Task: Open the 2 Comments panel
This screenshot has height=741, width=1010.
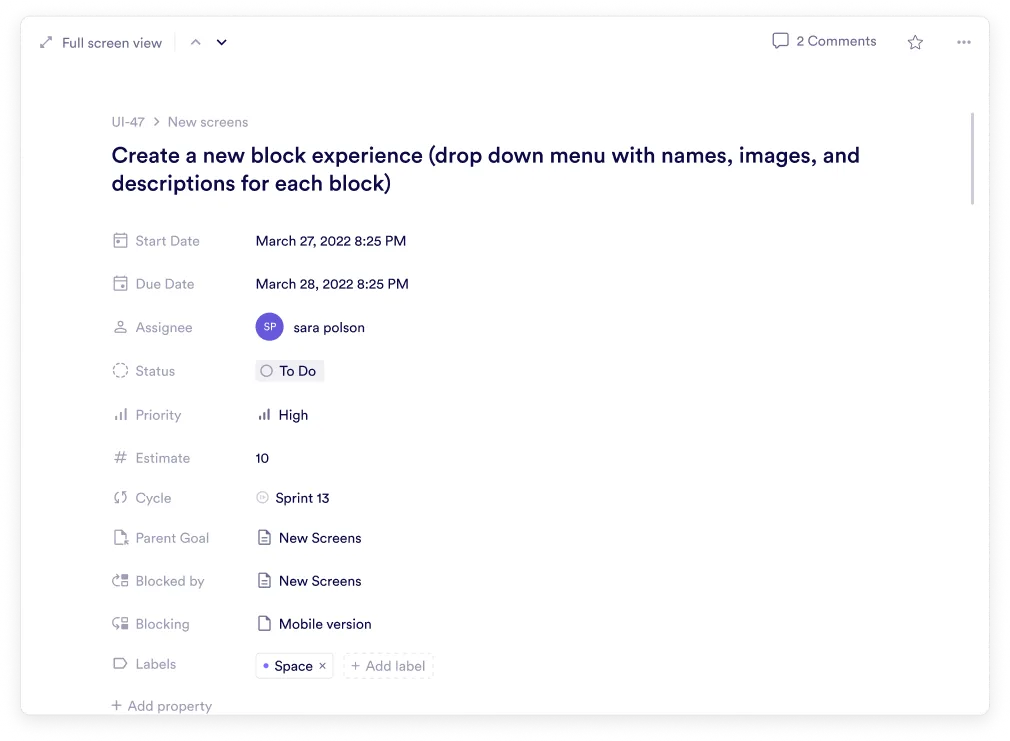Action: [824, 41]
